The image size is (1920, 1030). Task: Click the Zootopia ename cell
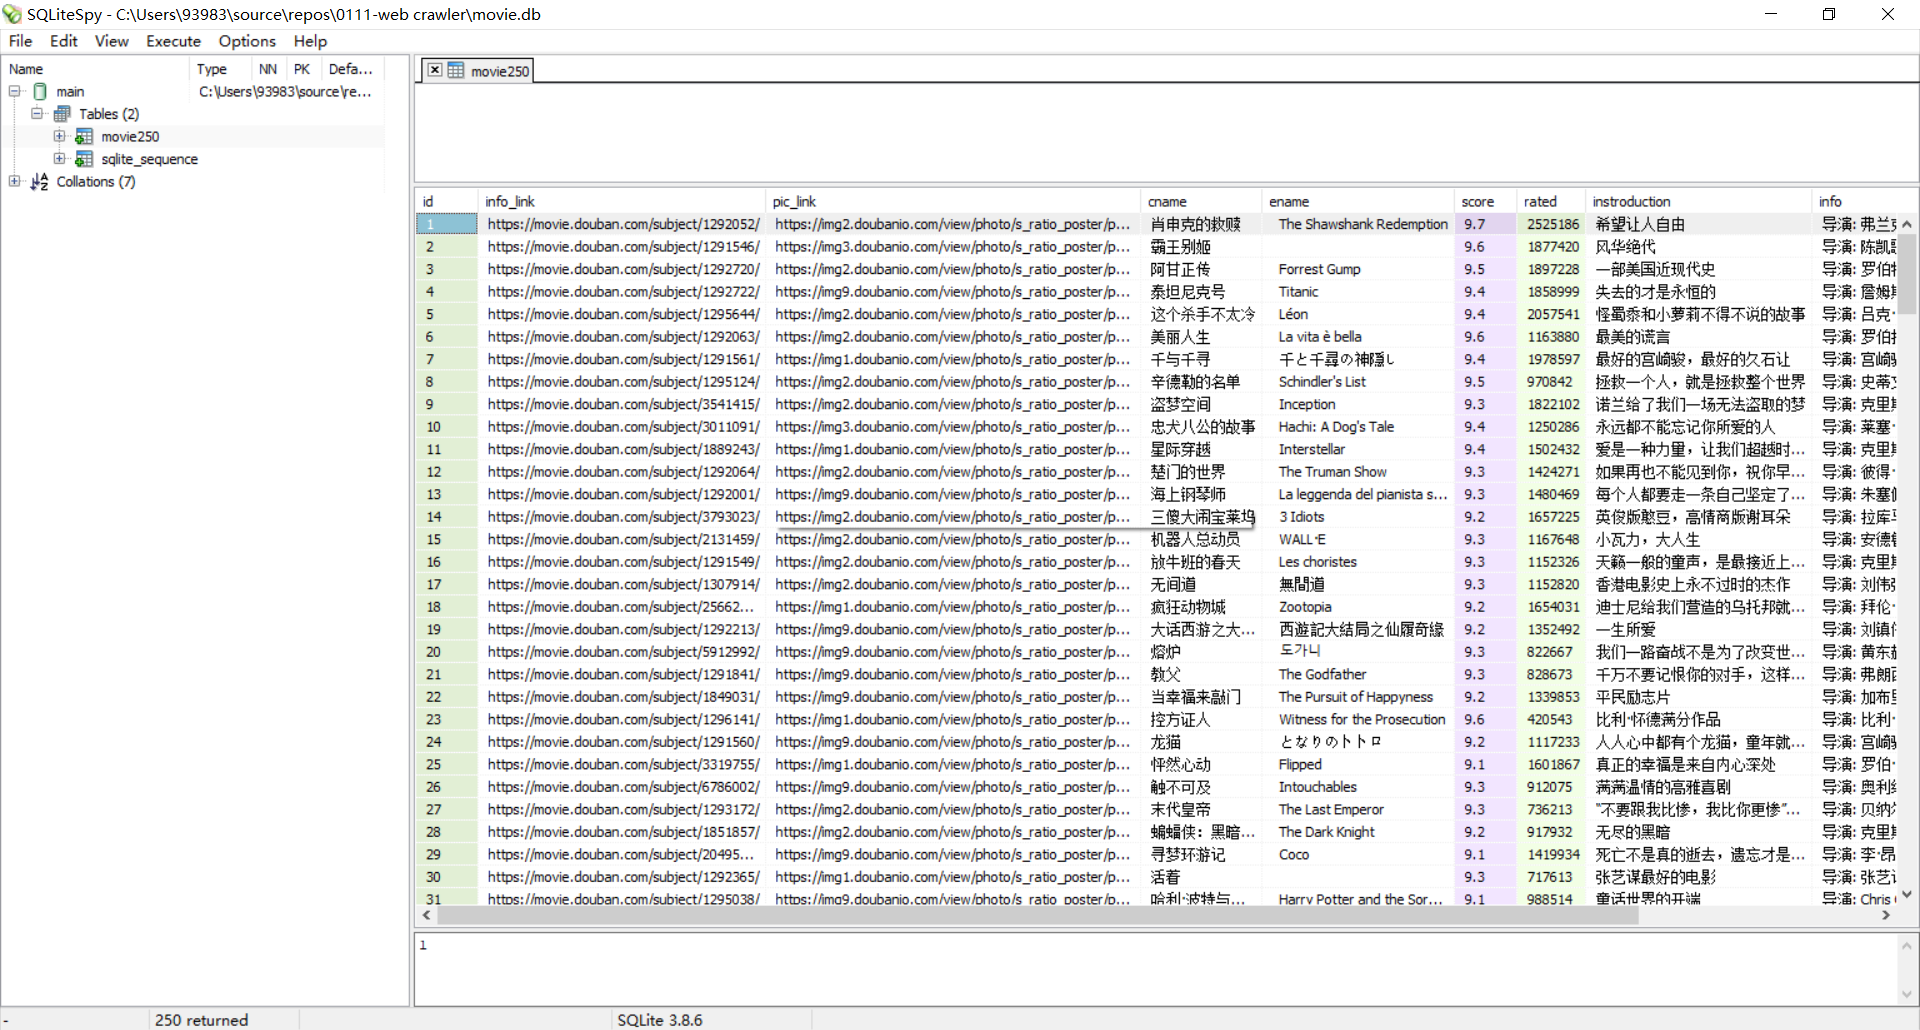[1358, 607]
